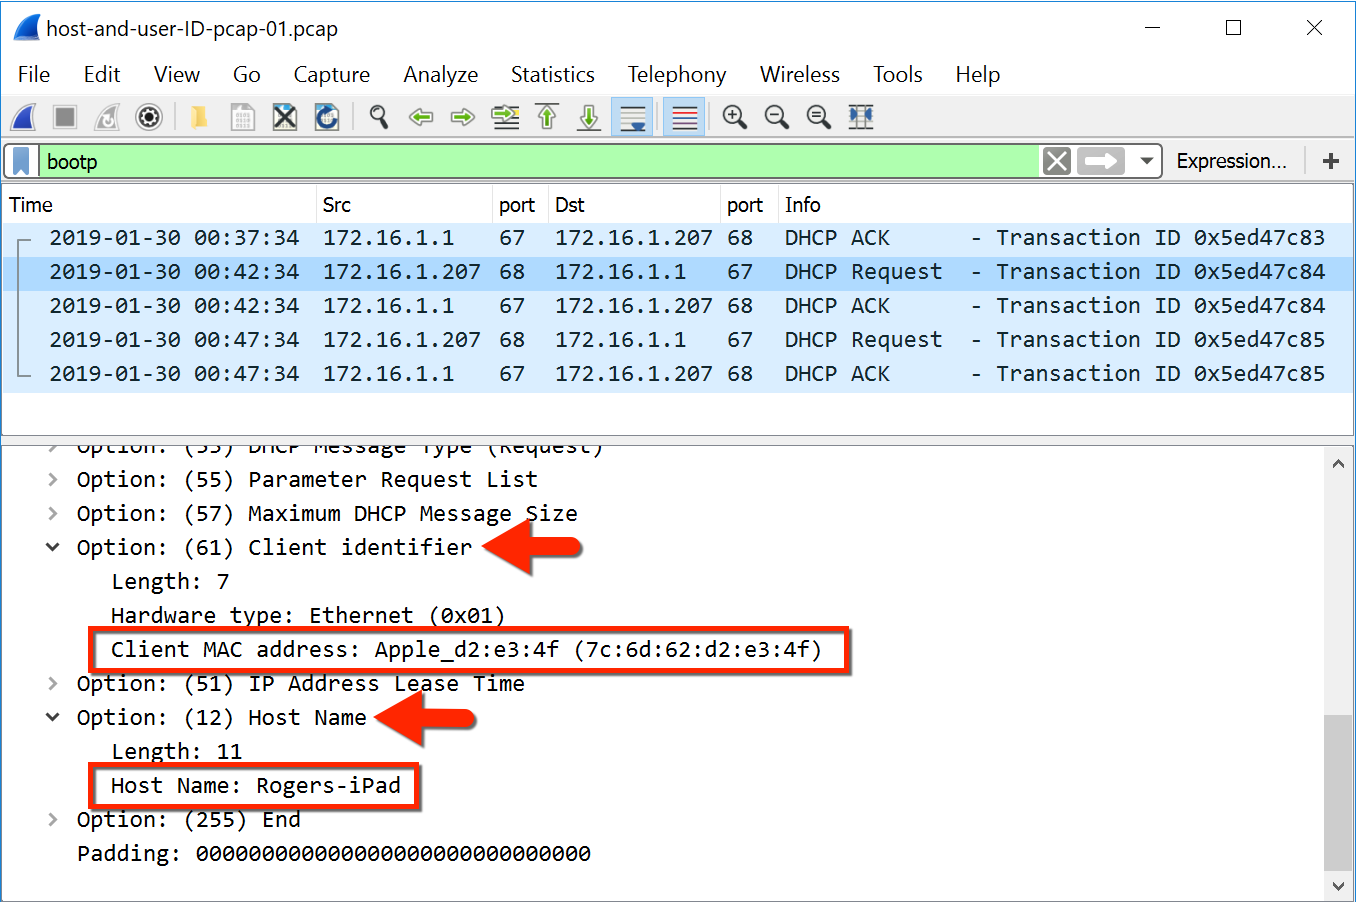Click the Expression... button
This screenshot has width=1357, height=902.
click(x=1231, y=161)
